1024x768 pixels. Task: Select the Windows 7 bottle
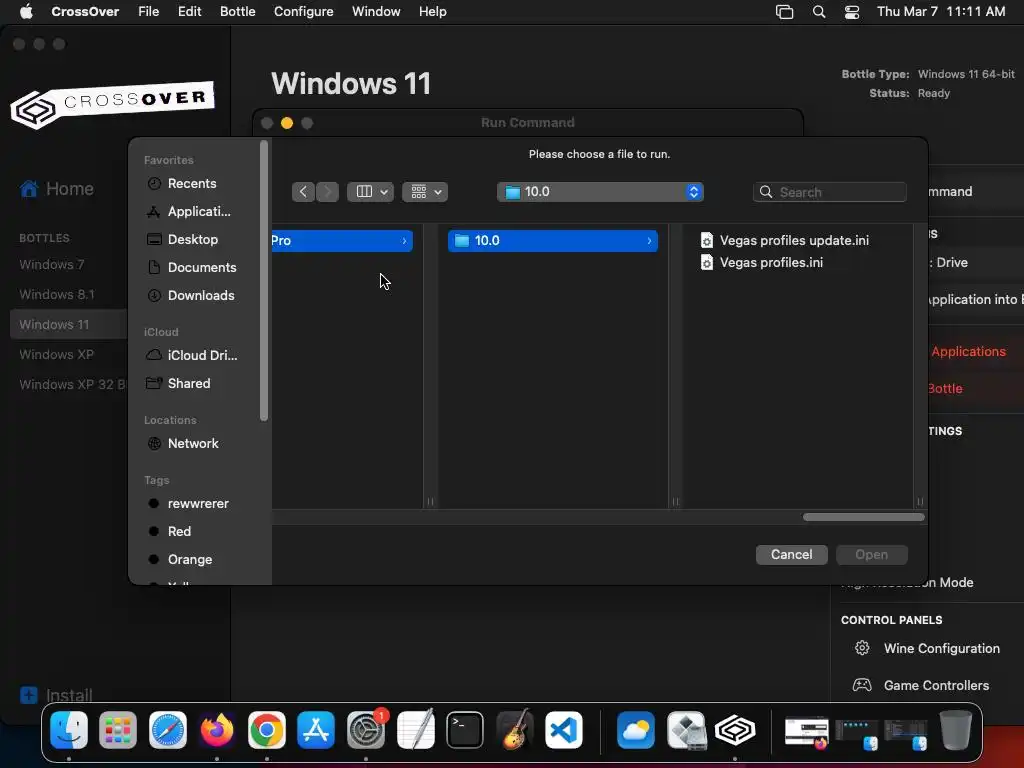(52, 264)
